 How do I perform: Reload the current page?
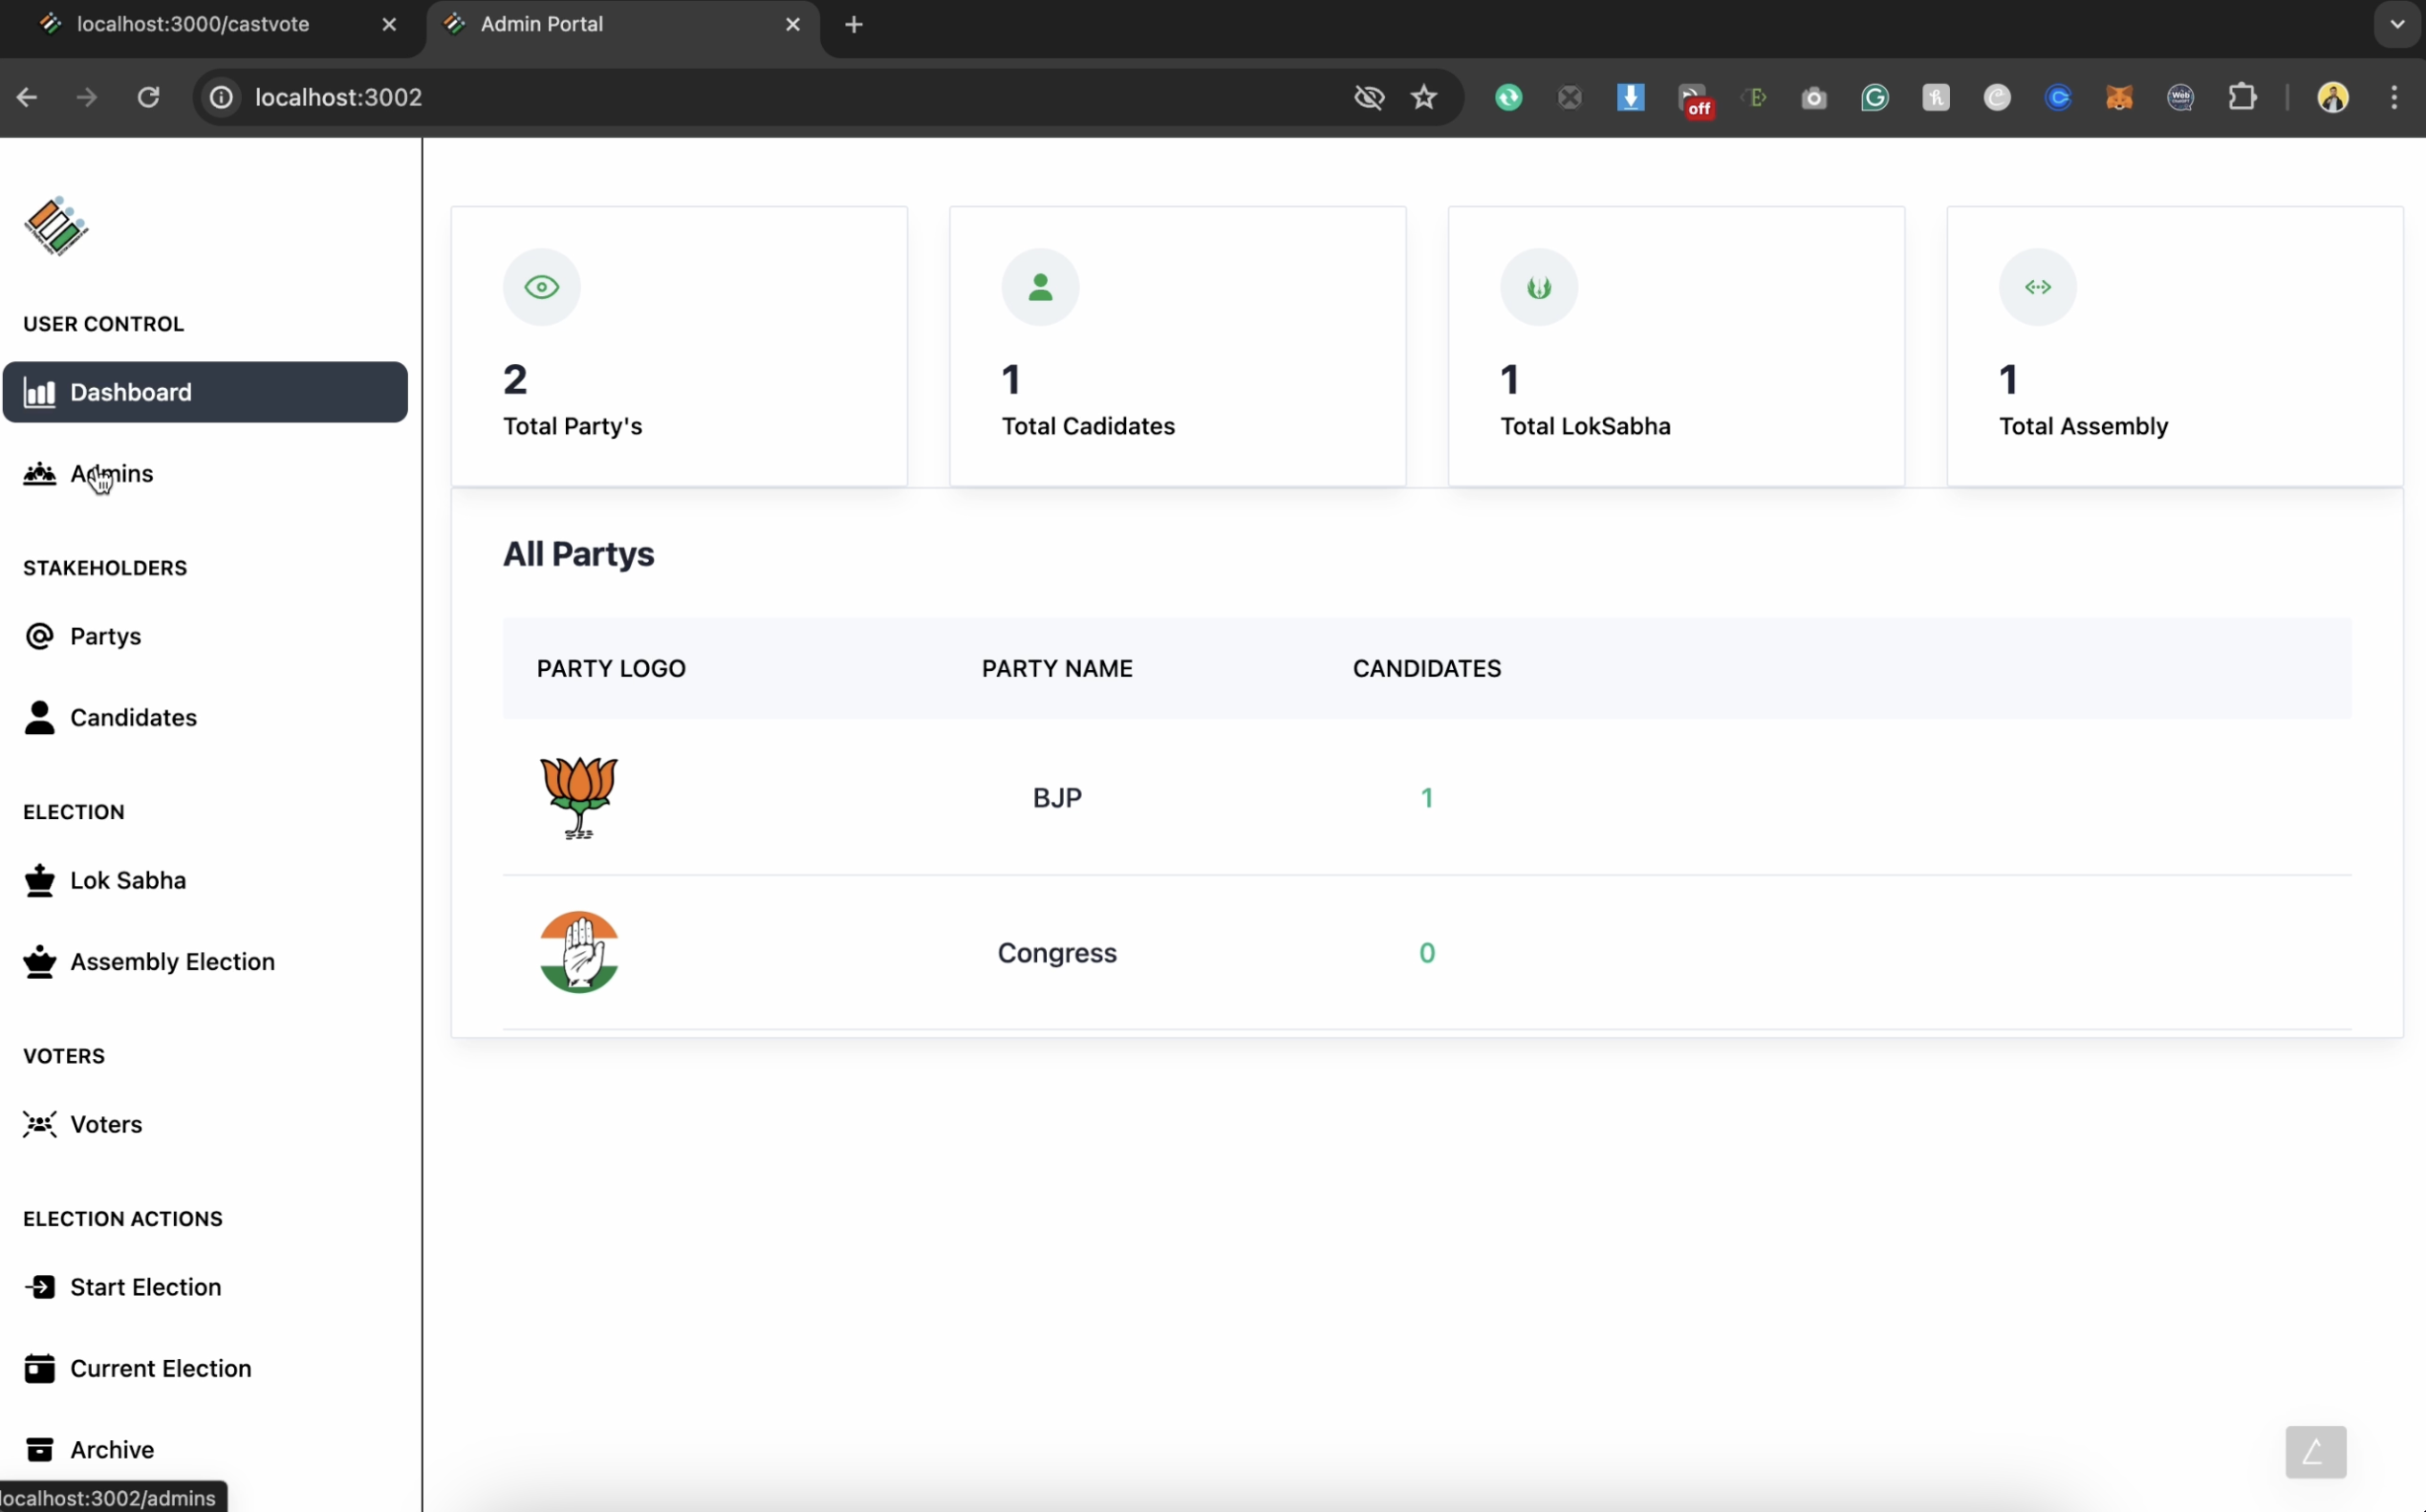[x=148, y=97]
